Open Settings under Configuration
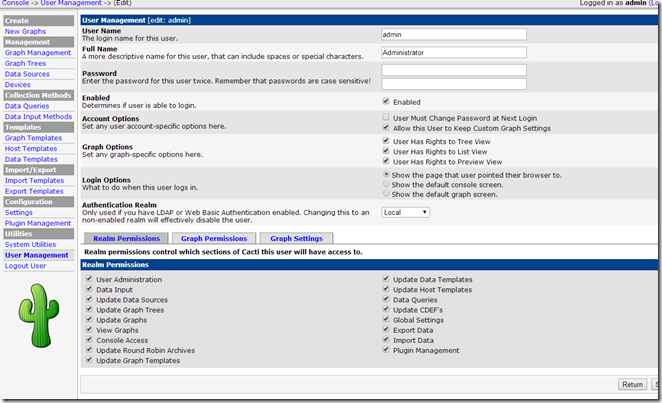The image size is (662, 403). pyautogui.click(x=19, y=212)
